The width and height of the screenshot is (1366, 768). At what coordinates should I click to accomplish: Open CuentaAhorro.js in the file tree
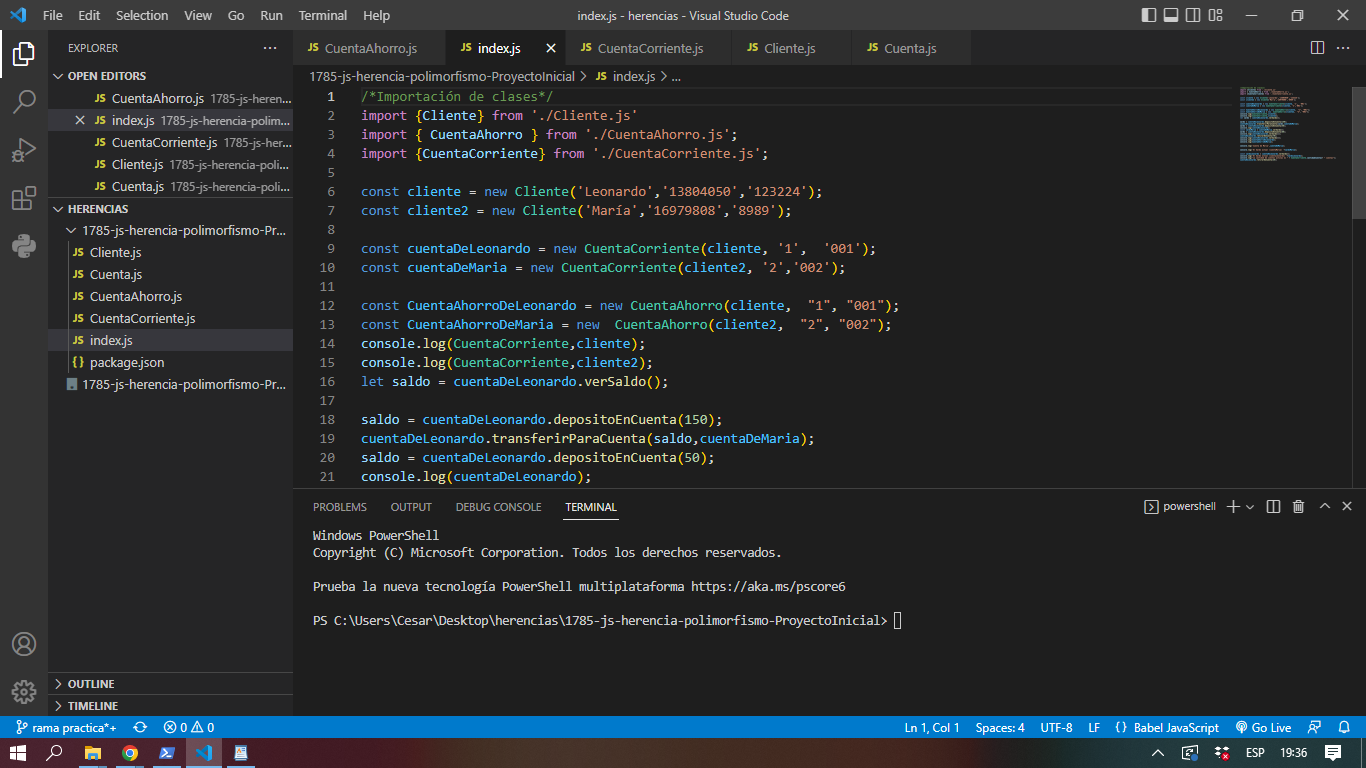170,296
